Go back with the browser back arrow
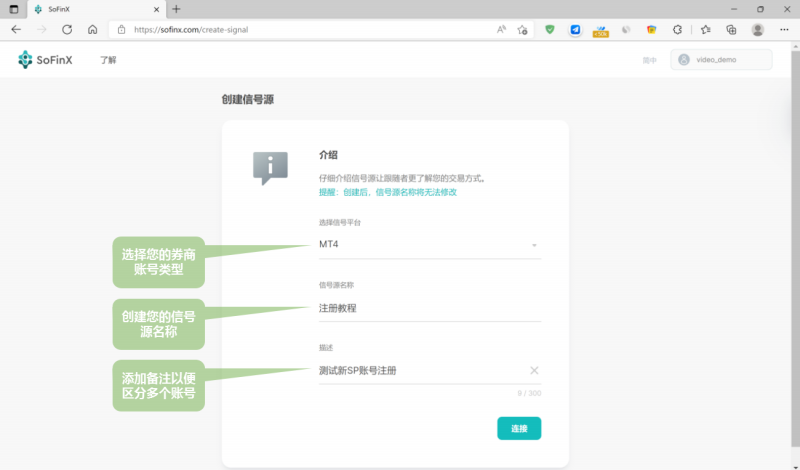Screen dimensions: 800x470 16,30
